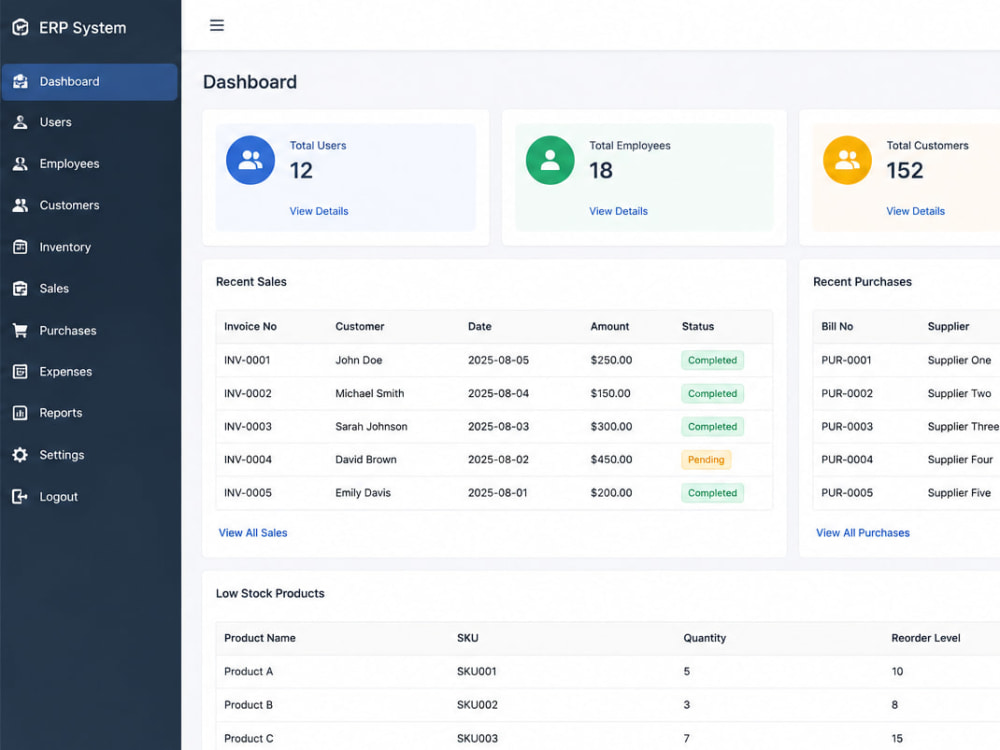Click the Invoice No column header
The height and width of the screenshot is (750, 1000).
click(x=250, y=327)
